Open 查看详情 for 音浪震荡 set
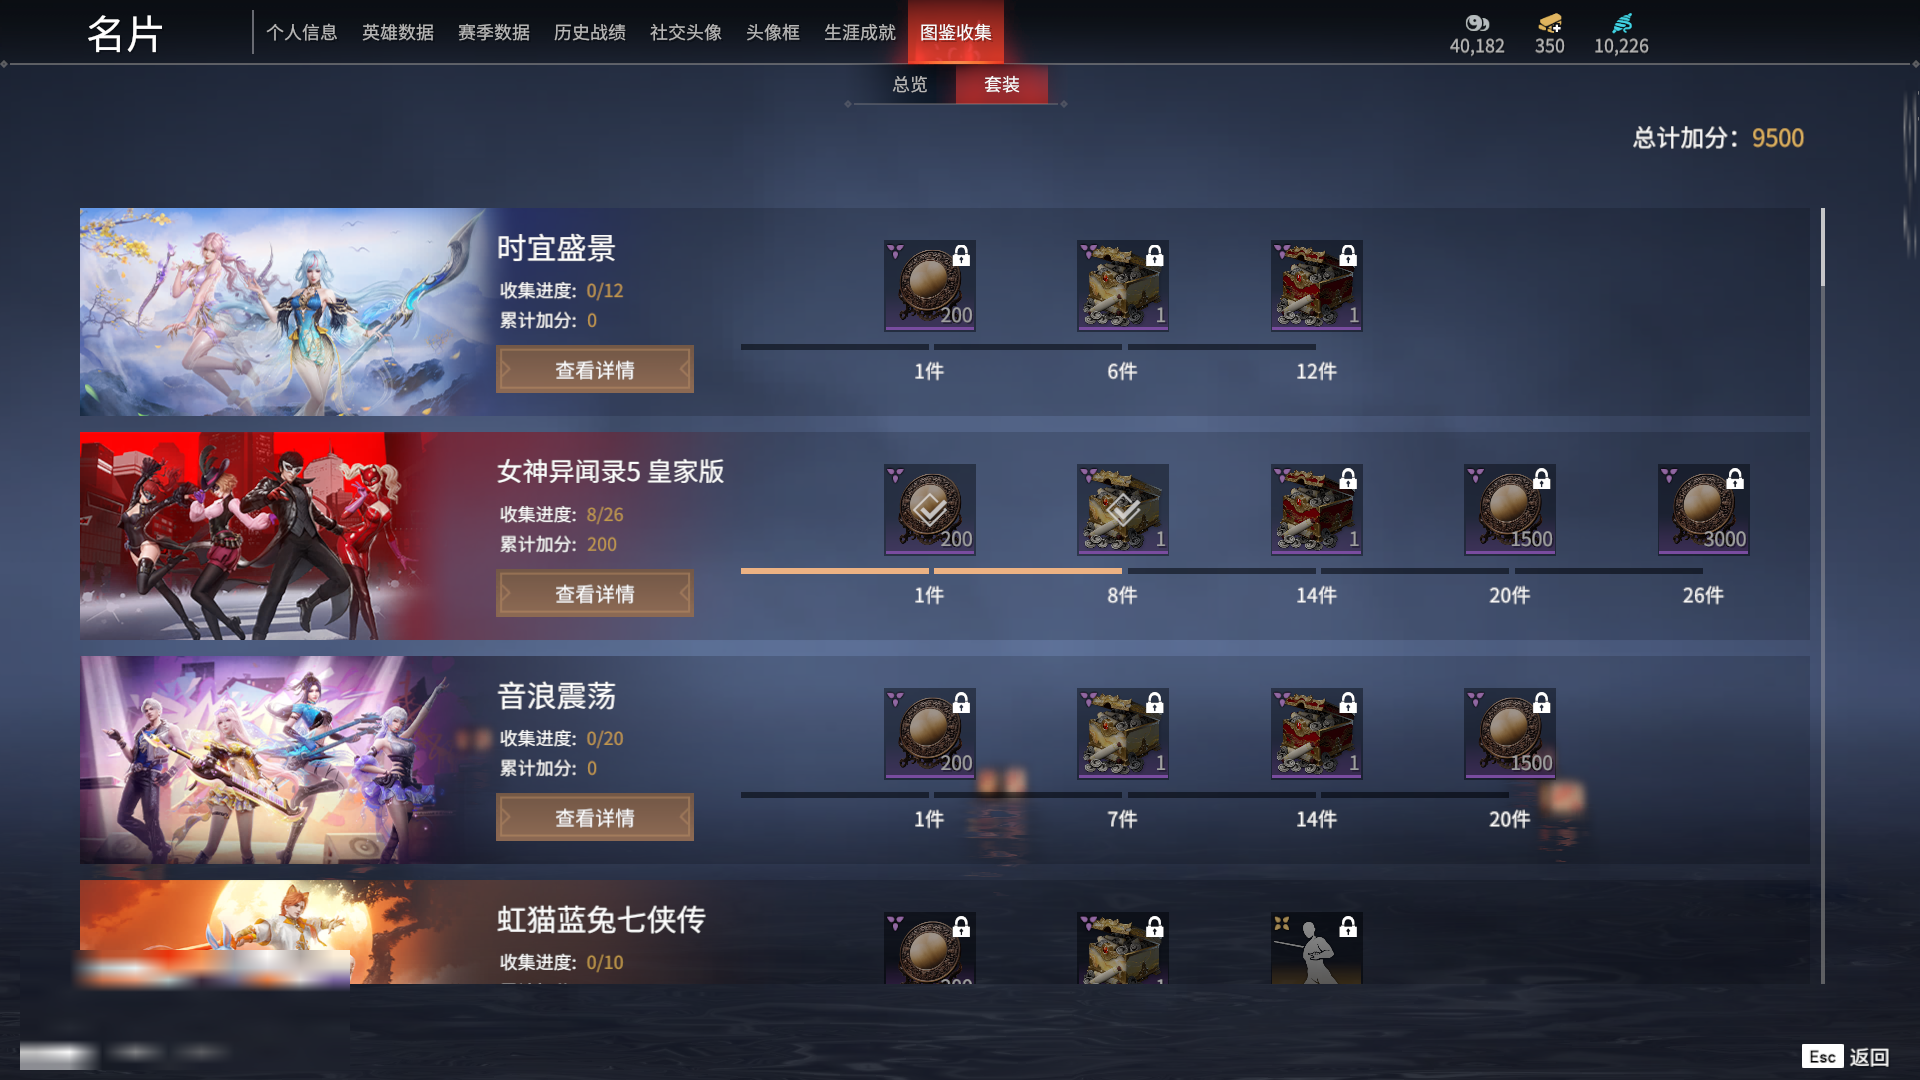 (x=595, y=818)
